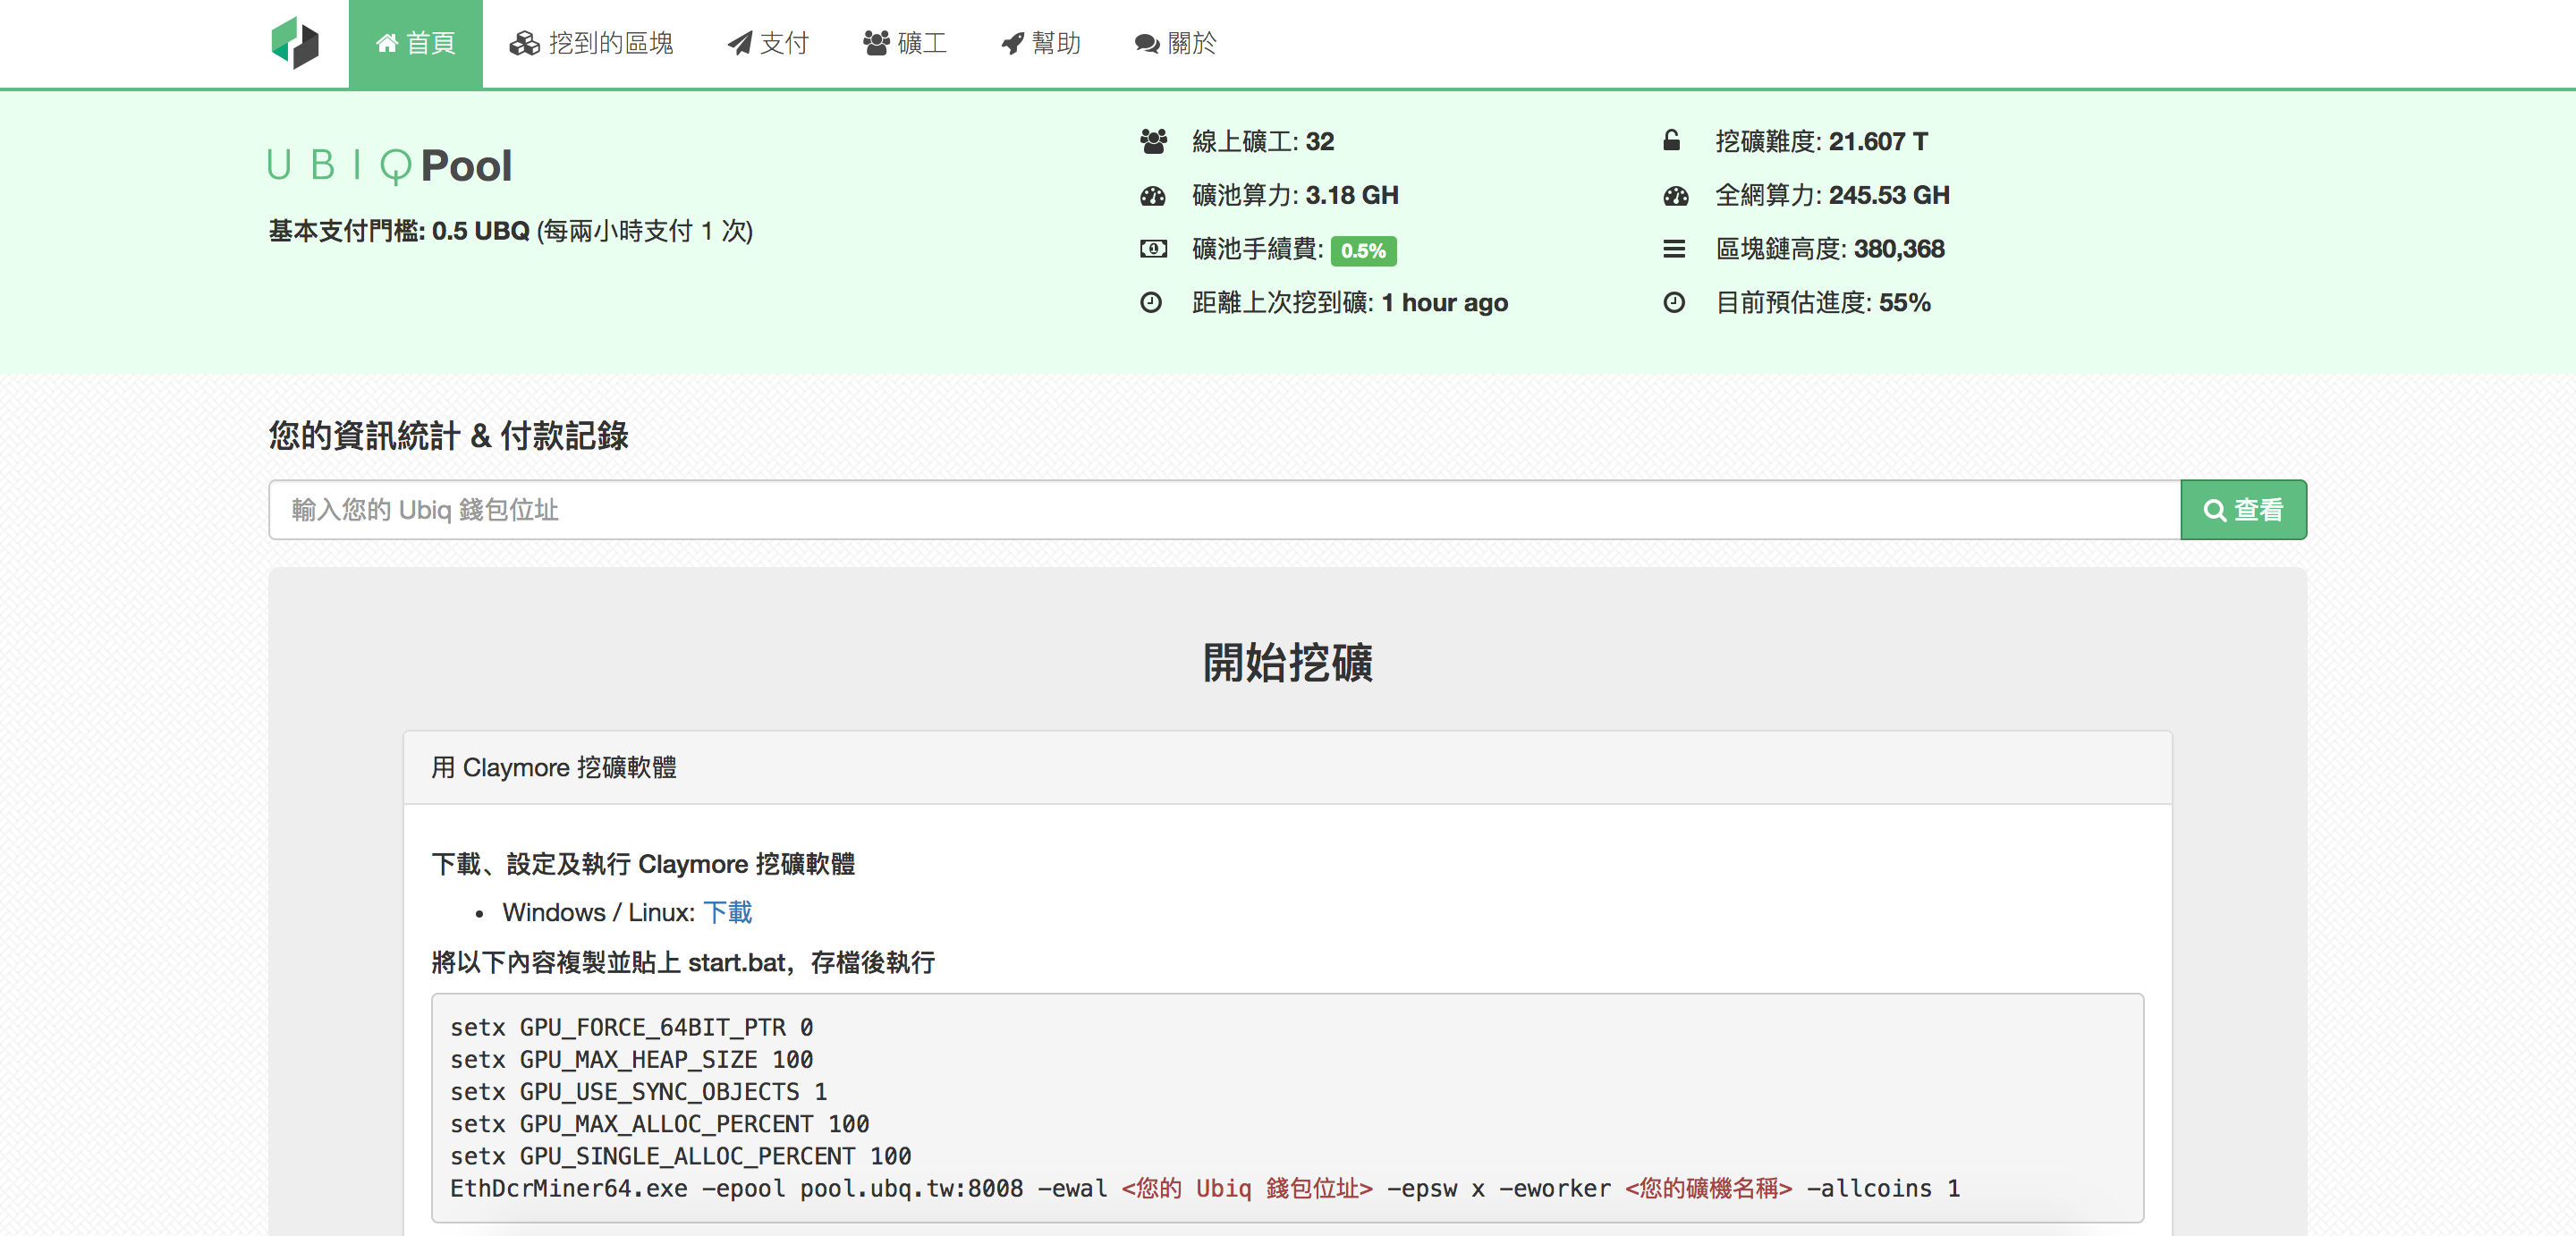This screenshot has width=2576, height=1236.
Task: Click the clock icon next to 目前預估進度
Action: point(1674,302)
